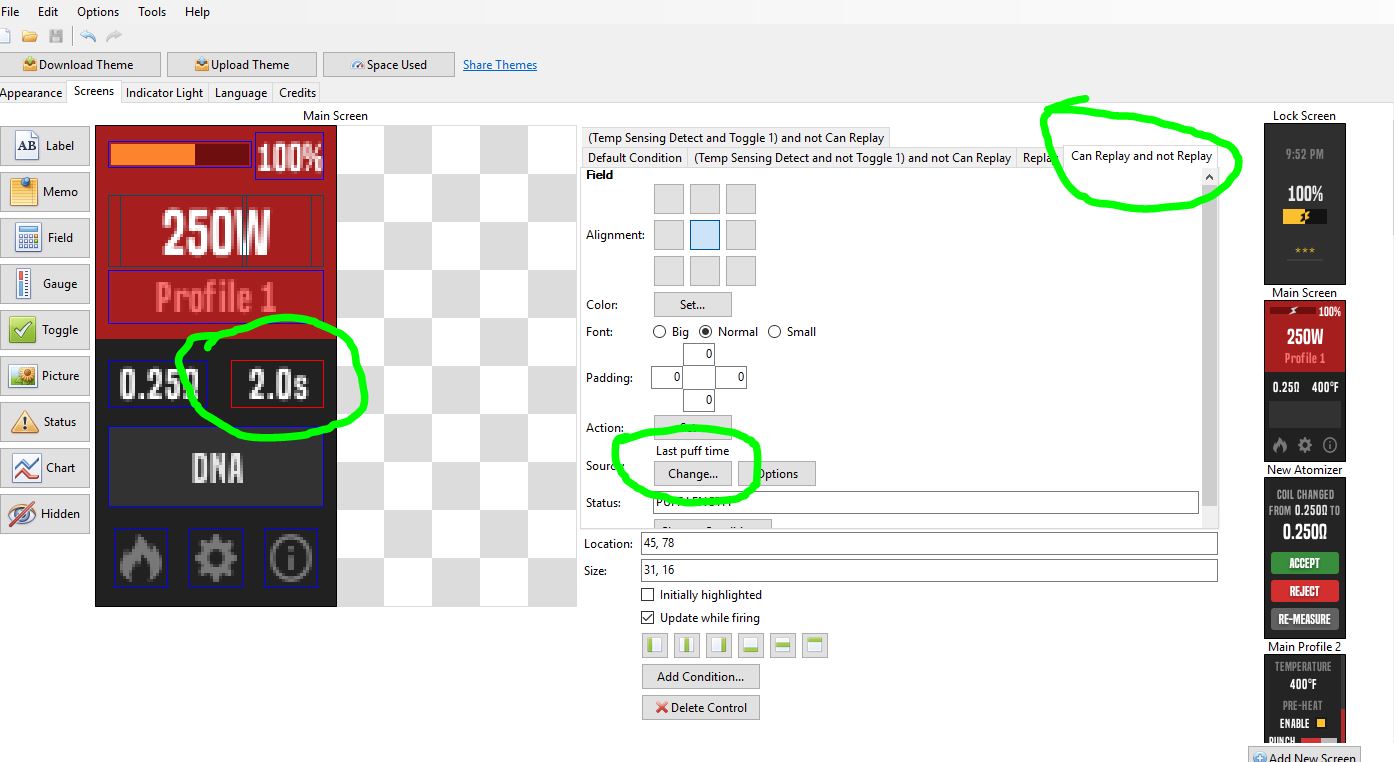Center the selected control horizontally
1394x762 pixels.
click(x=687, y=646)
